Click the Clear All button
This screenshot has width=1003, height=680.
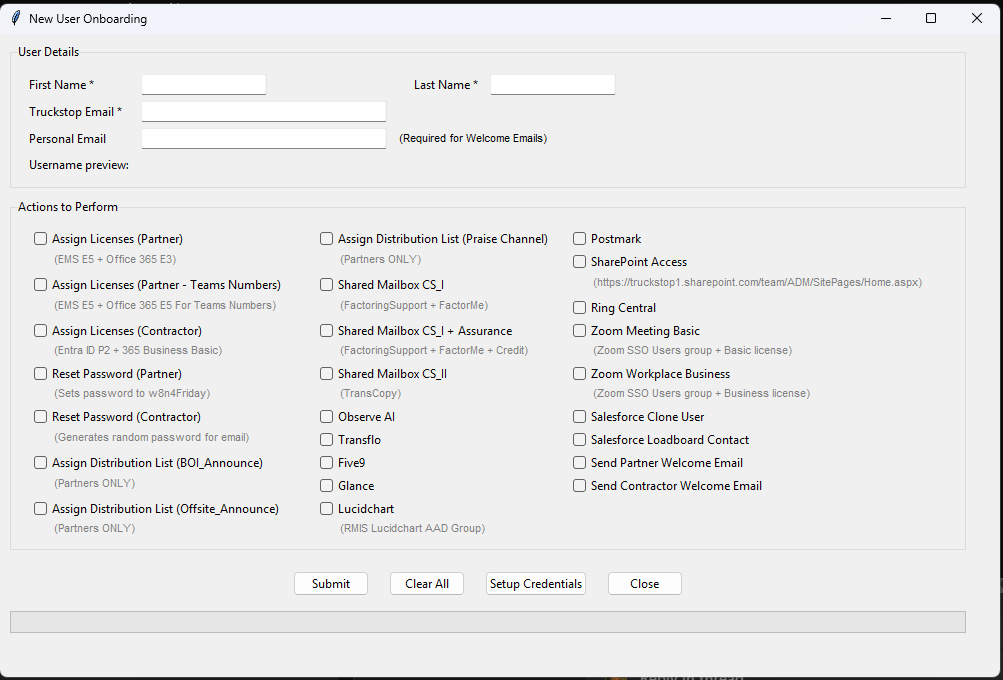coord(426,583)
